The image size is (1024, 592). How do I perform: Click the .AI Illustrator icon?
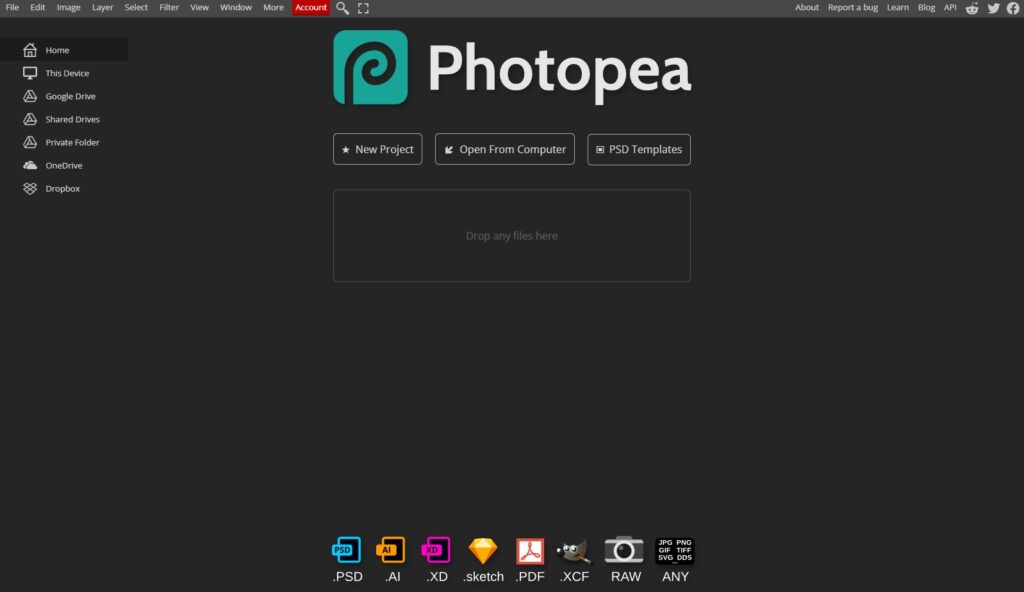pyautogui.click(x=391, y=551)
